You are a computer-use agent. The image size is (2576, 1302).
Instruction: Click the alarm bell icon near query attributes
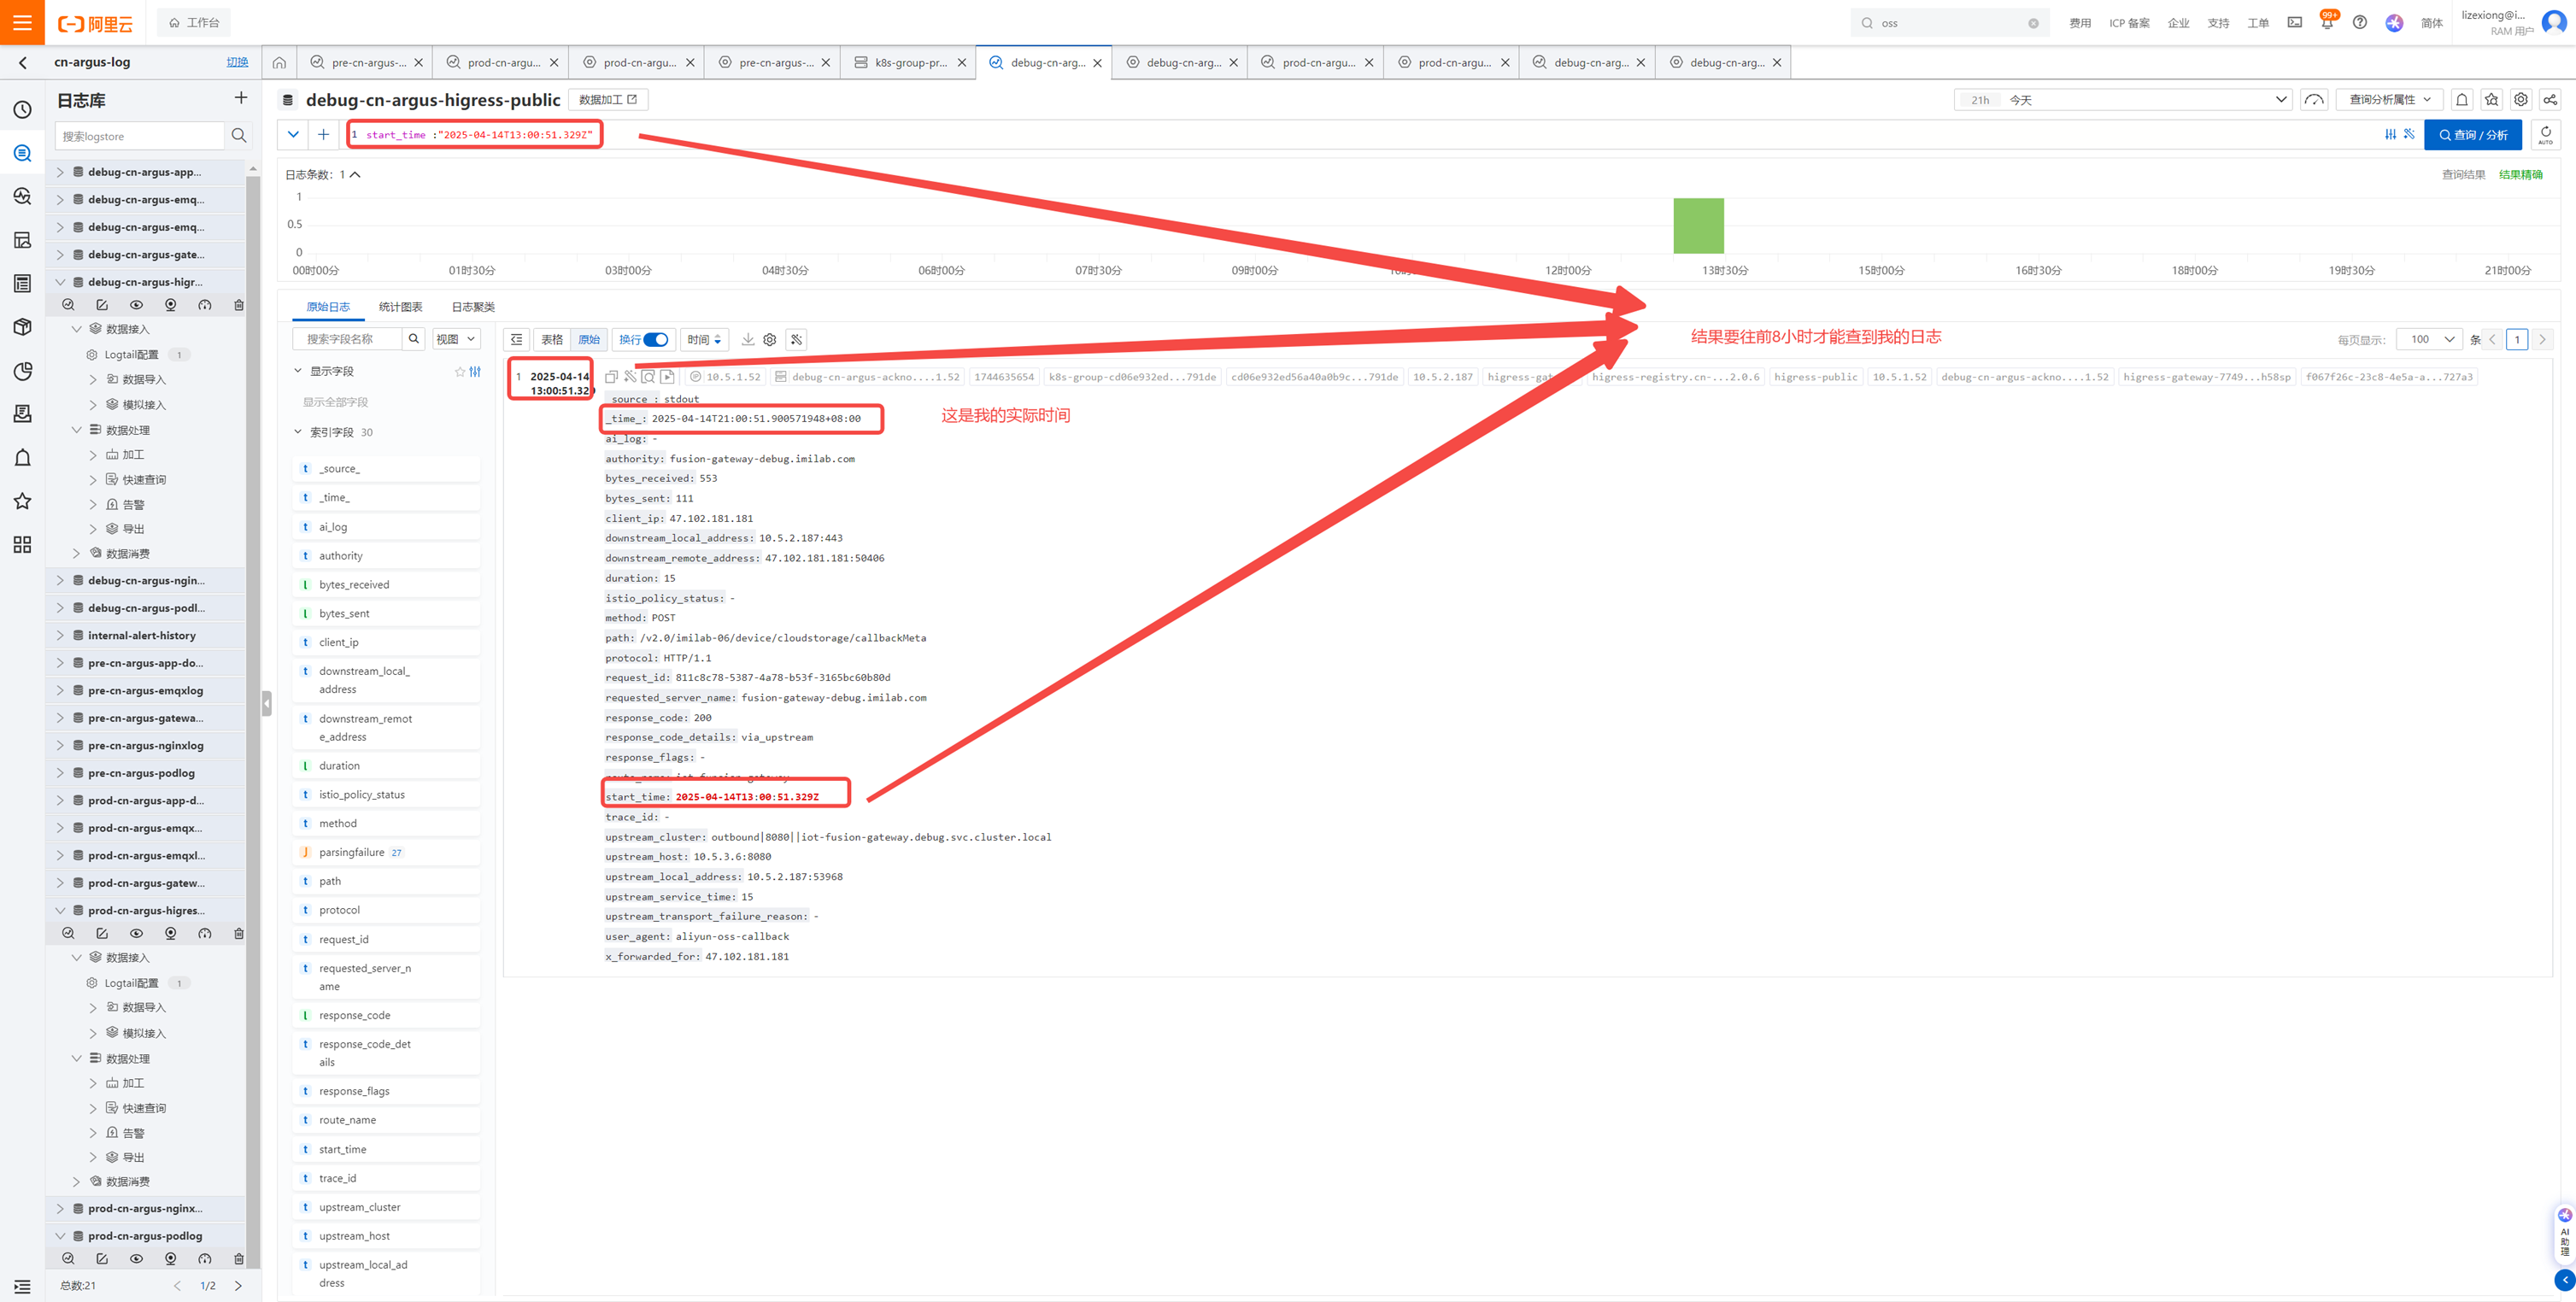2462,100
